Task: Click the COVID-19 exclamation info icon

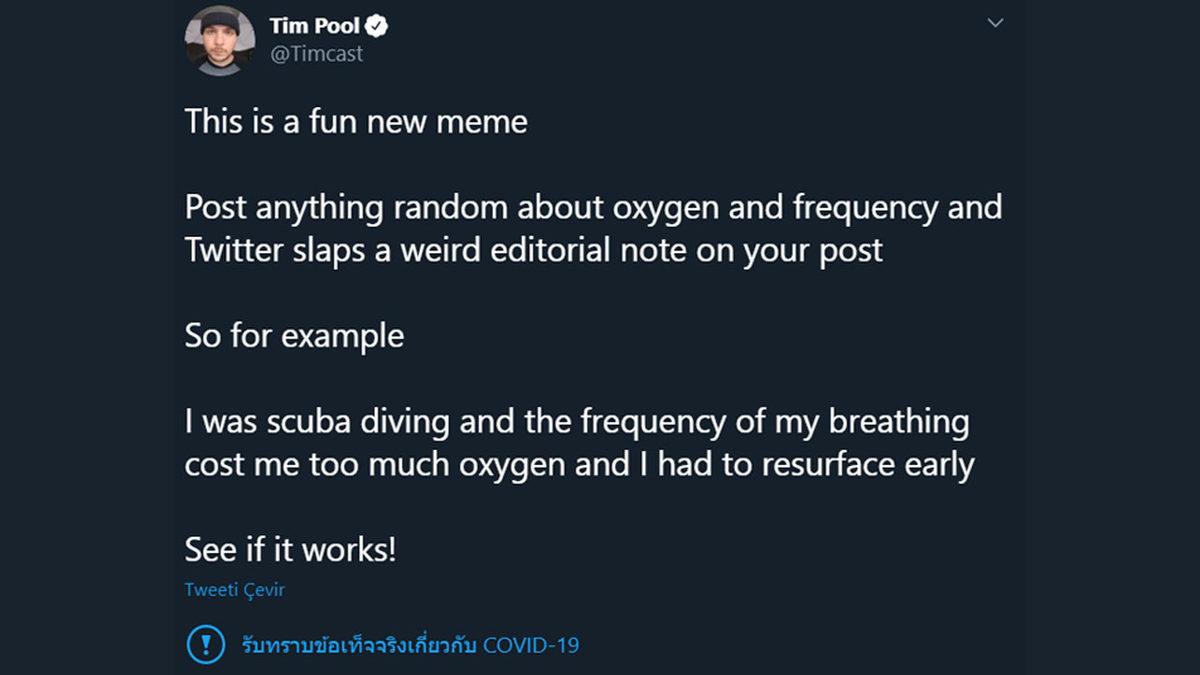Action: coord(206,643)
